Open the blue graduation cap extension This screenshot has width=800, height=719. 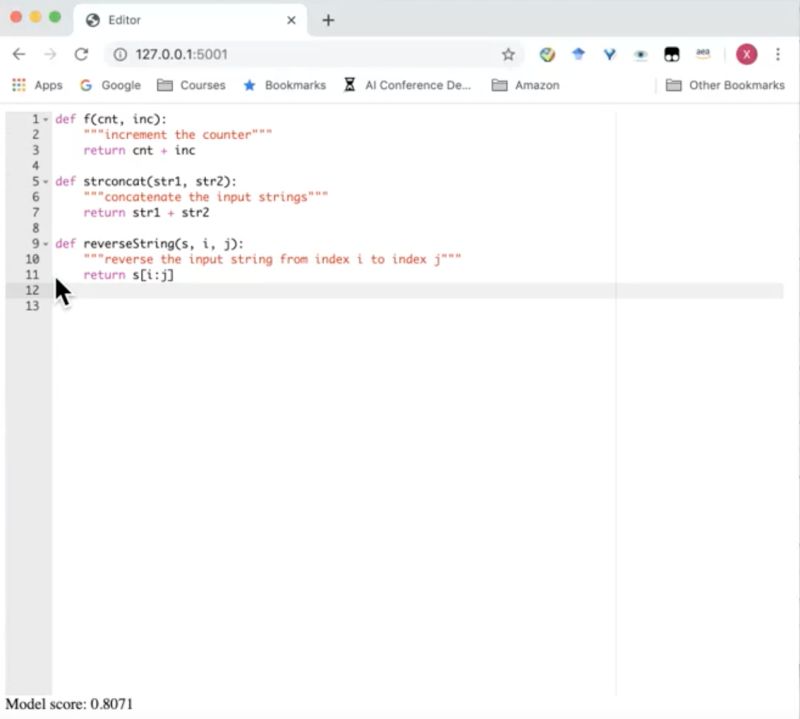(579, 54)
